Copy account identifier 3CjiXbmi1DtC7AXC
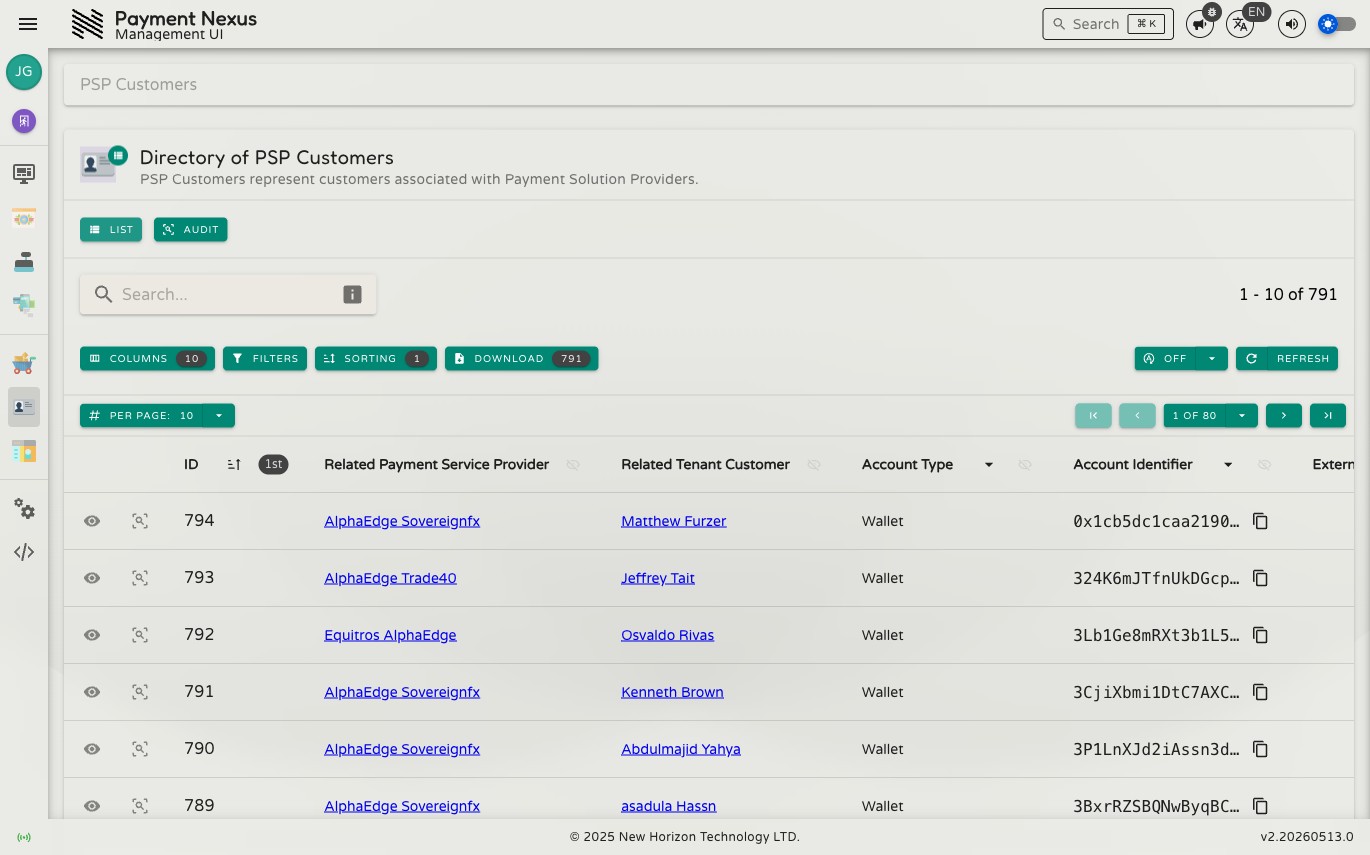The height and width of the screenshot is (855, 1370). [1261, 692]
